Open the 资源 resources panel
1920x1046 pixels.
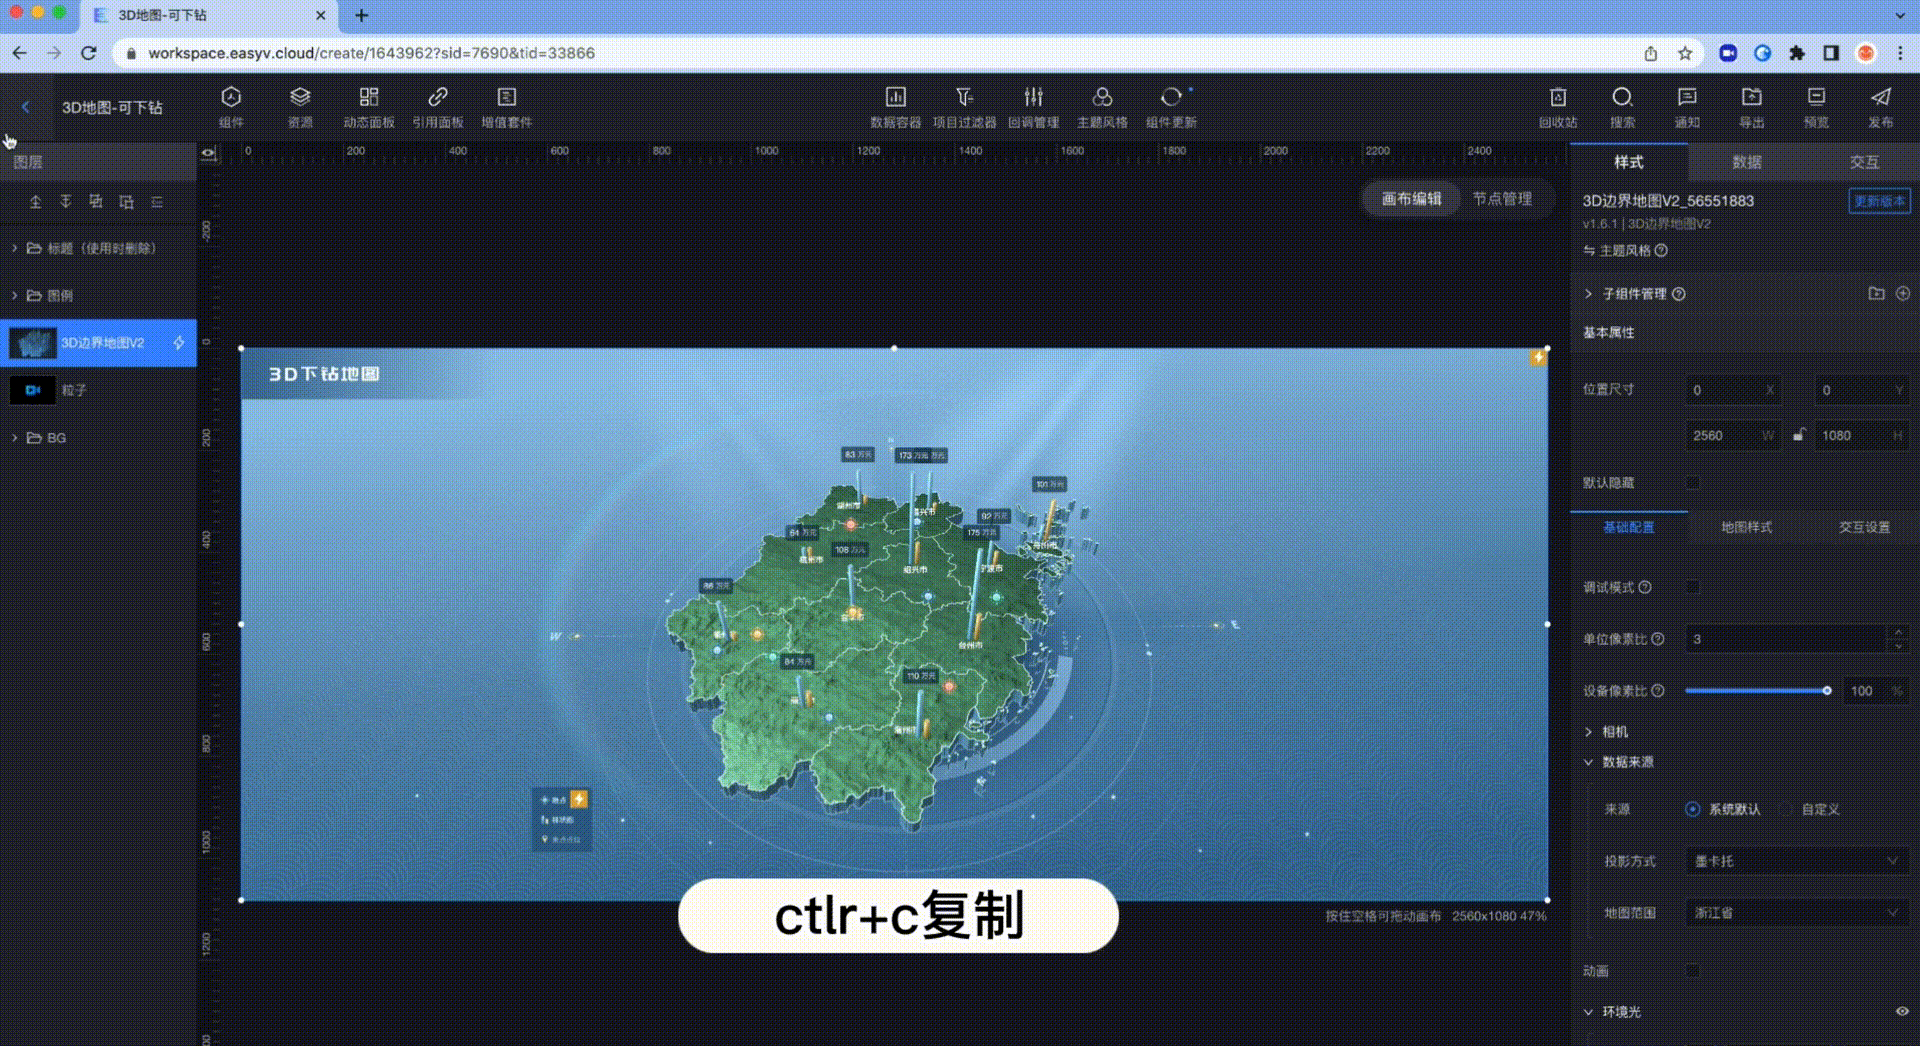tap(300, 106)
